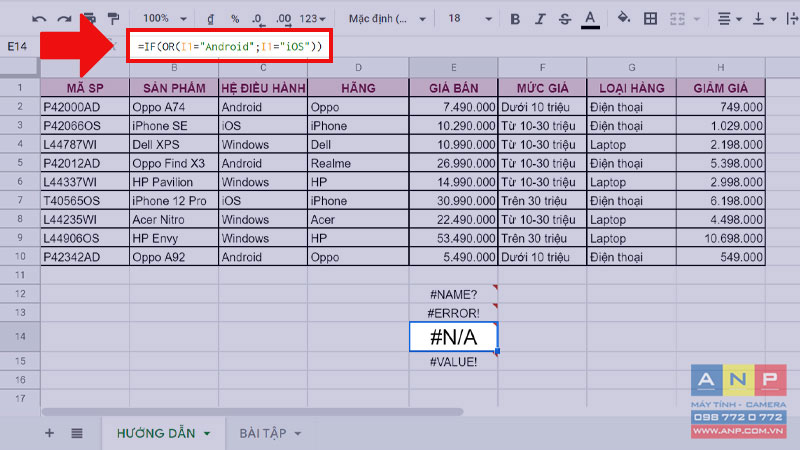Screen dimensions: 800x450
Task: Select the 14.990.000 price cell
Action: (453, 182)
